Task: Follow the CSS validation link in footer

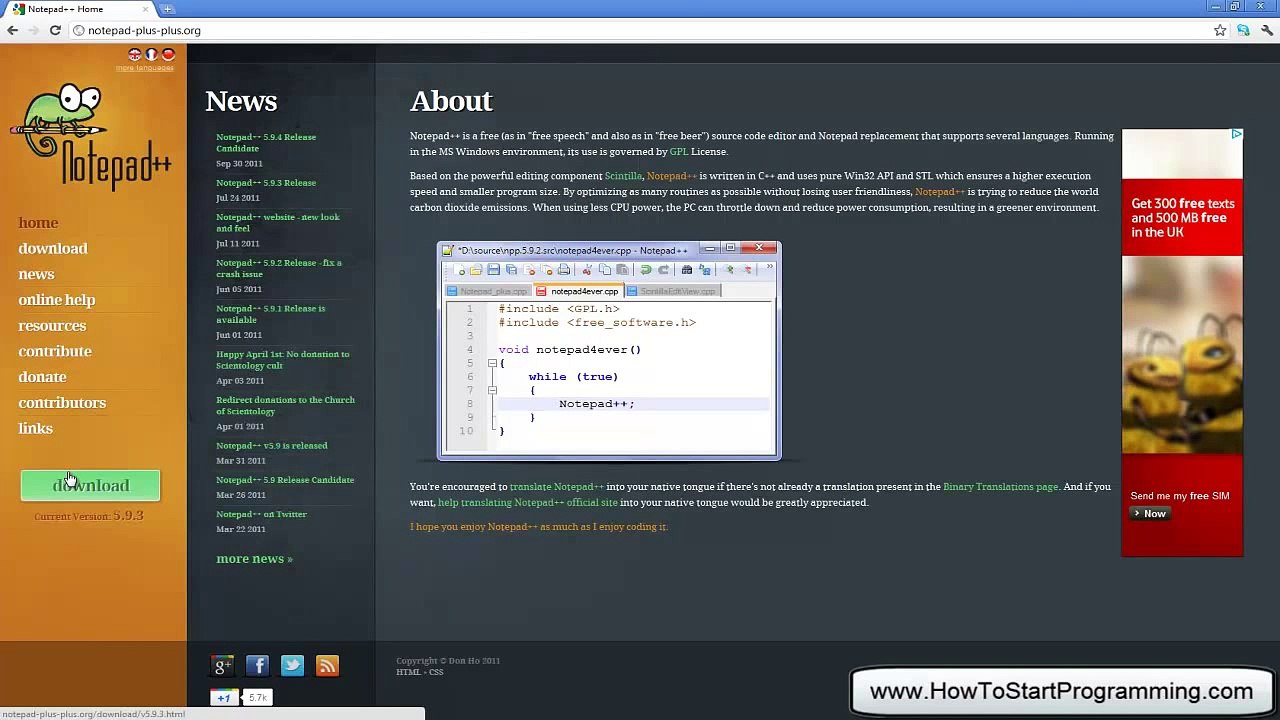Action: (436, 672)
